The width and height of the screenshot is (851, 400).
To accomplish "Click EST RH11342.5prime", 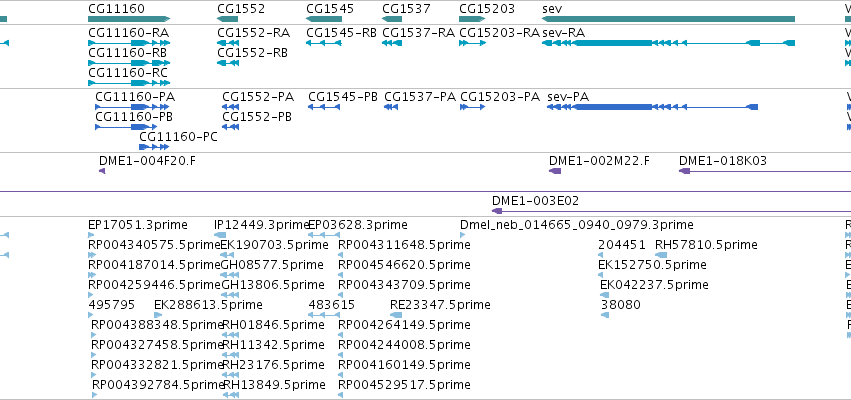I will point(231,355).
